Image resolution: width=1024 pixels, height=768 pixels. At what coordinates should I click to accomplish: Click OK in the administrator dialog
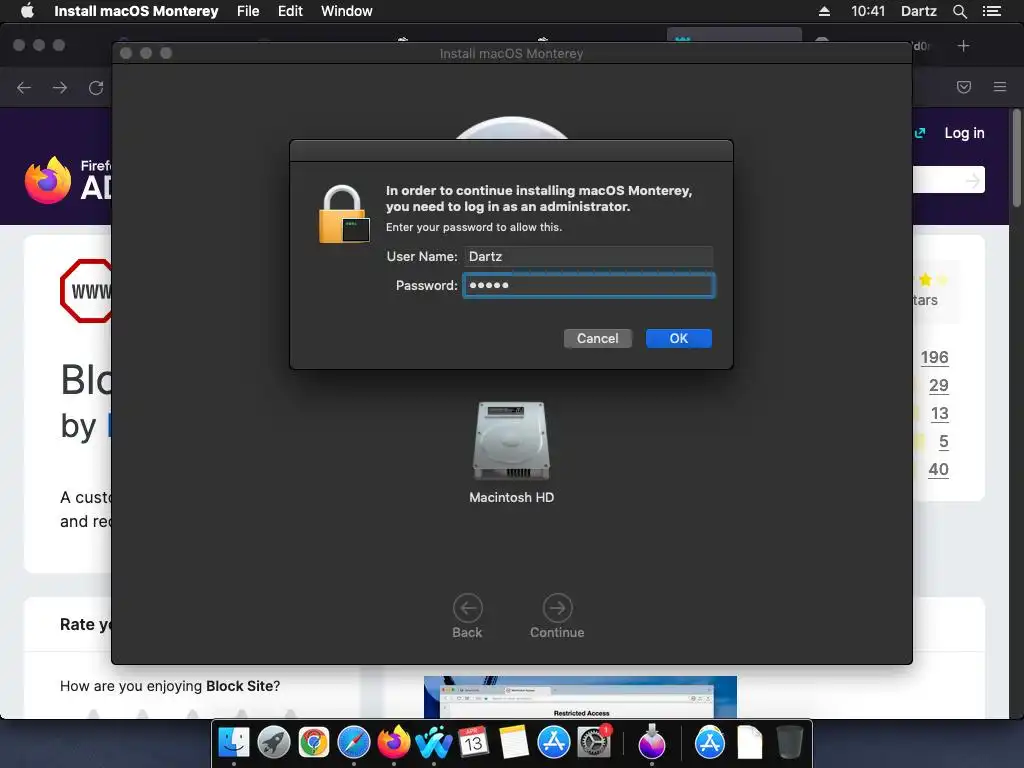(x=679, y=338)
